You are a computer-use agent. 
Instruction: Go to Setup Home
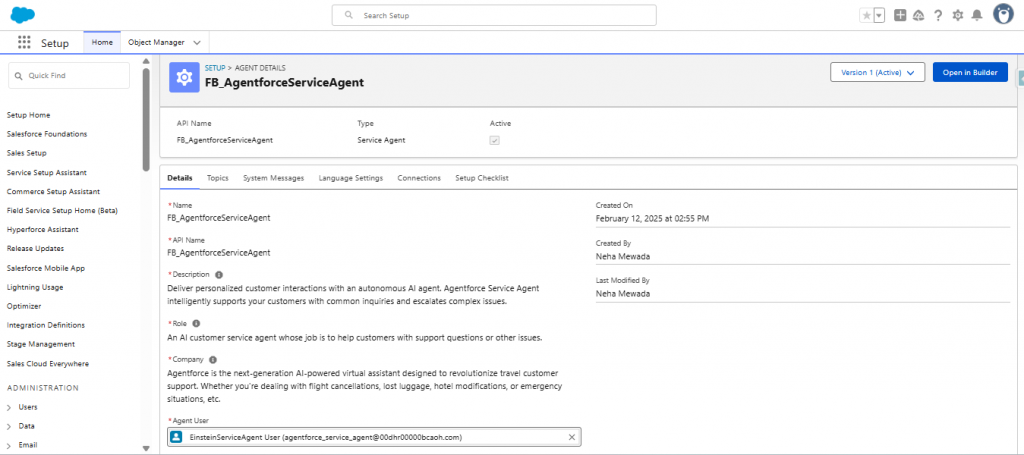(28, 115)
